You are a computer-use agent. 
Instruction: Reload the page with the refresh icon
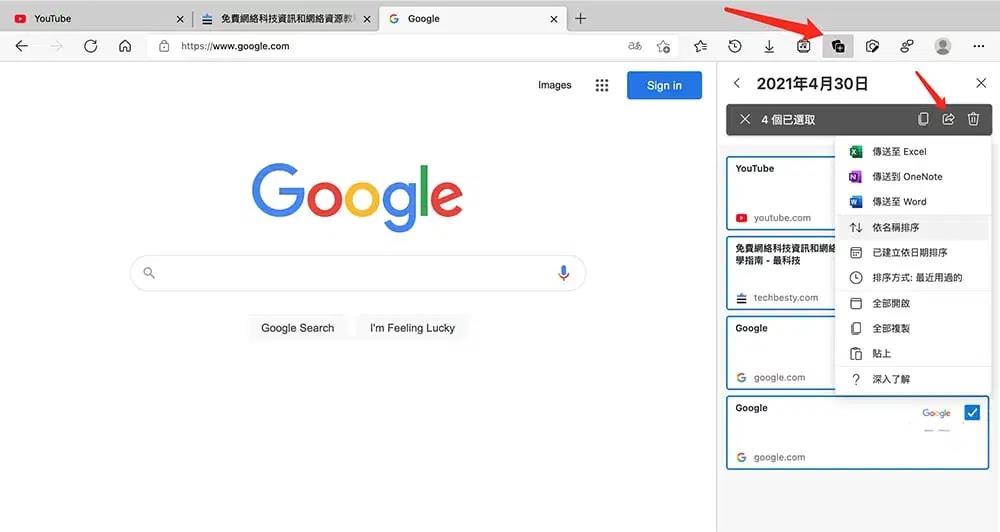91,46
